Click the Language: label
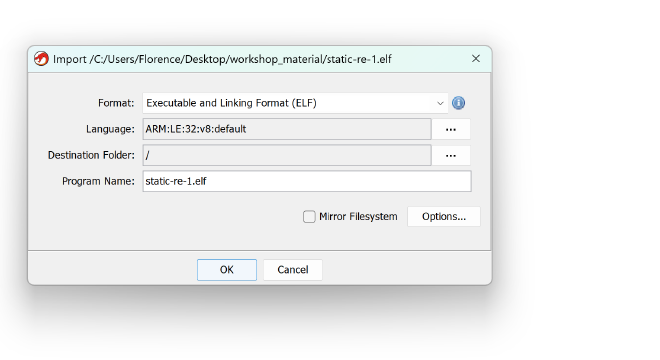660x360 pixels. 110,129
